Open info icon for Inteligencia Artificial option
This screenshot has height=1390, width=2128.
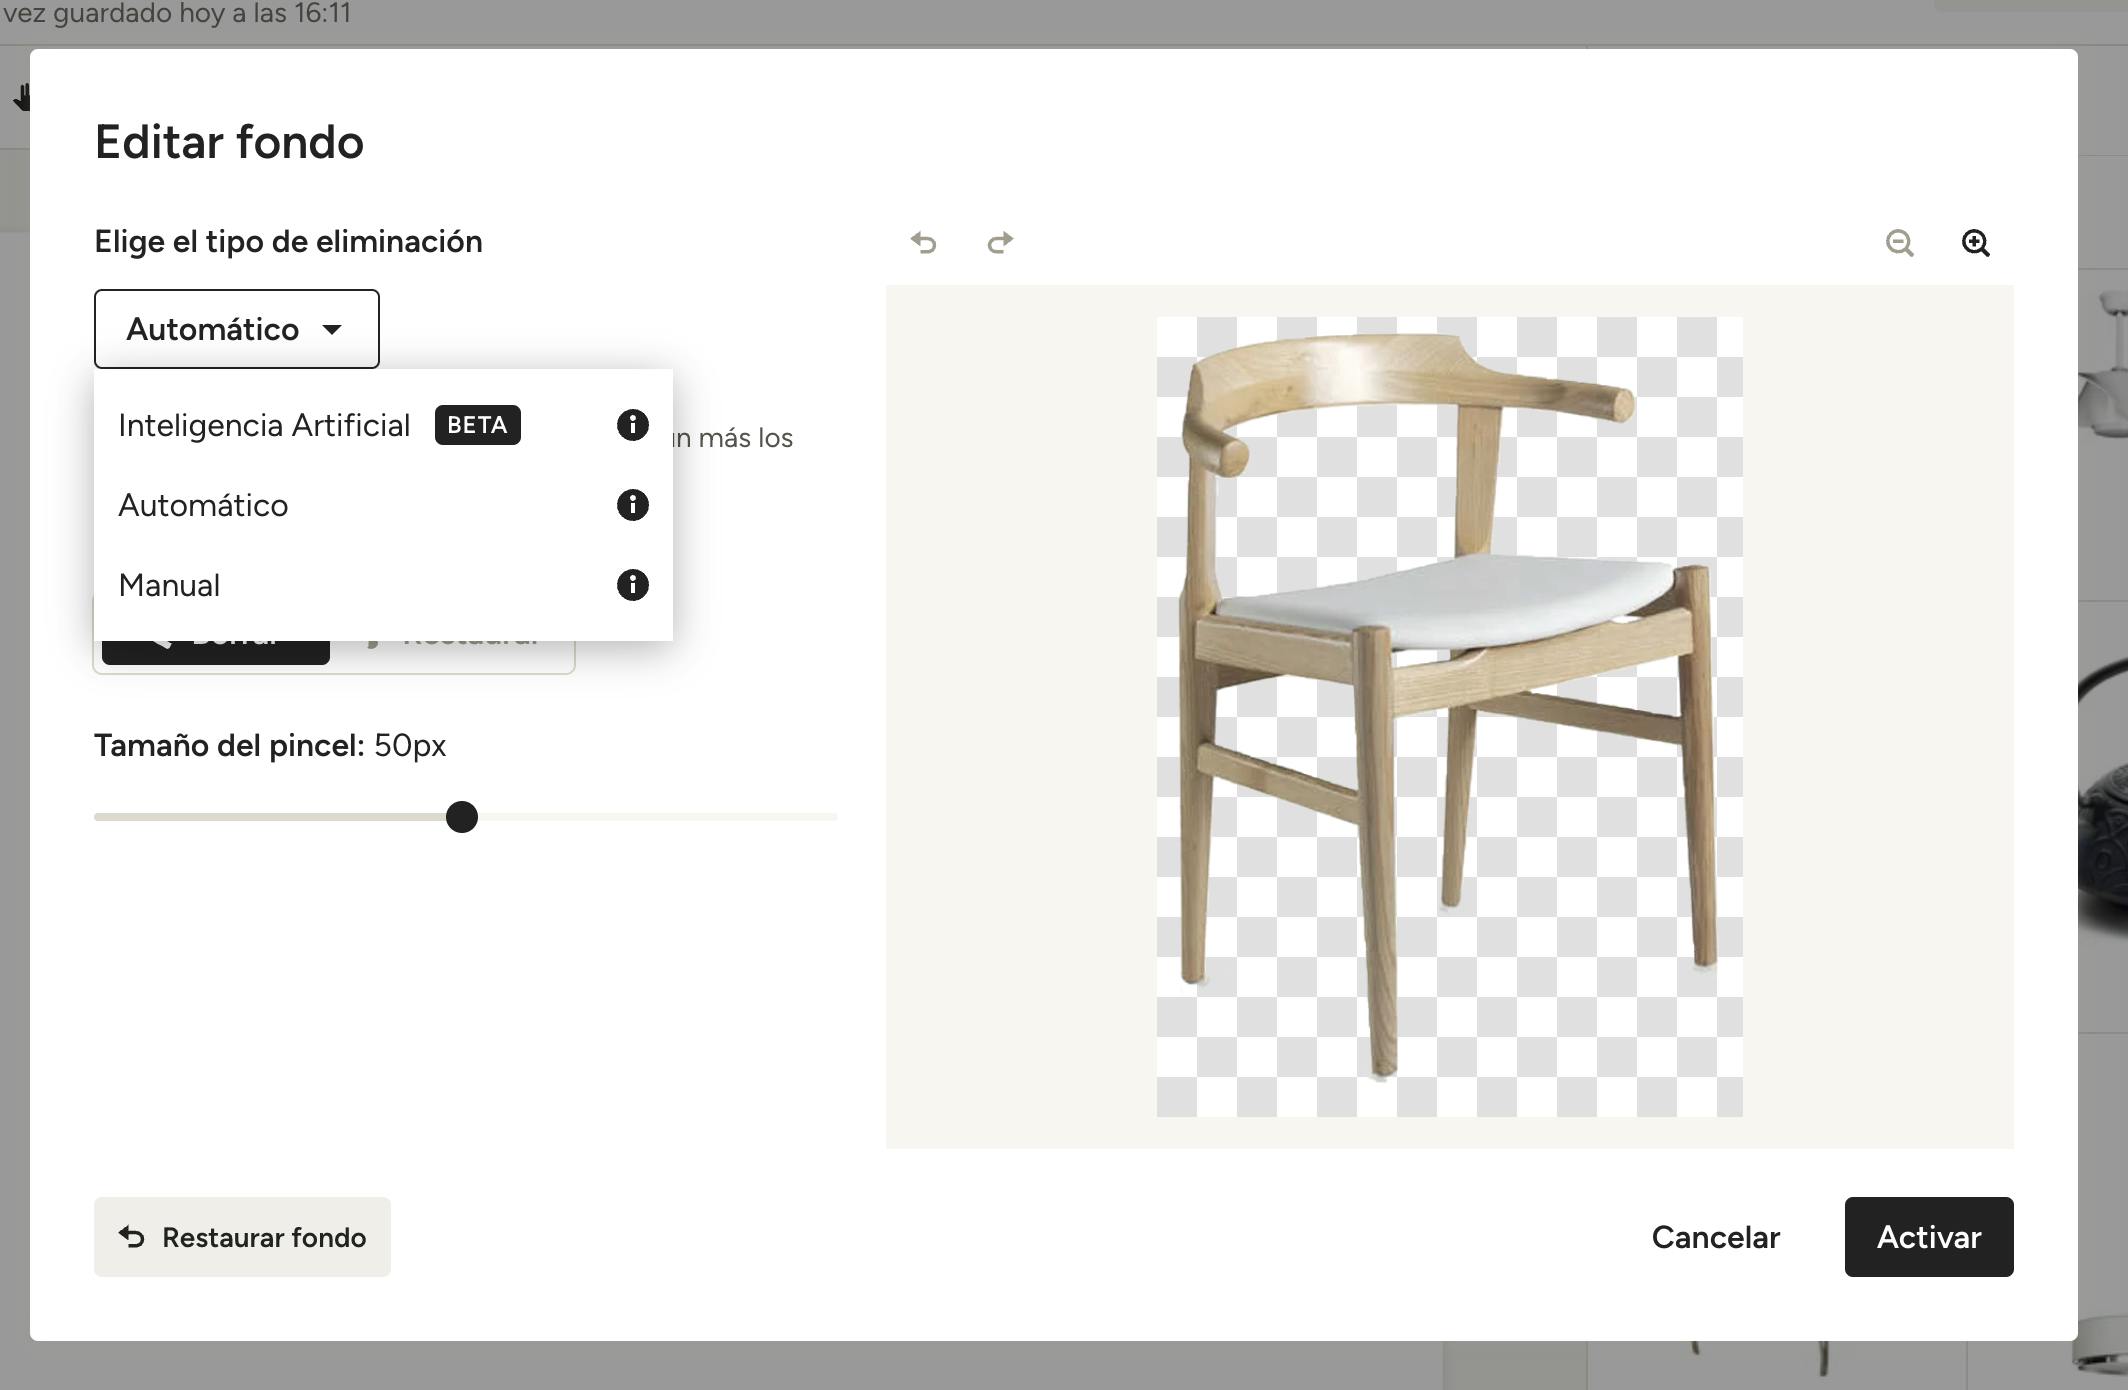click(632, 425)
